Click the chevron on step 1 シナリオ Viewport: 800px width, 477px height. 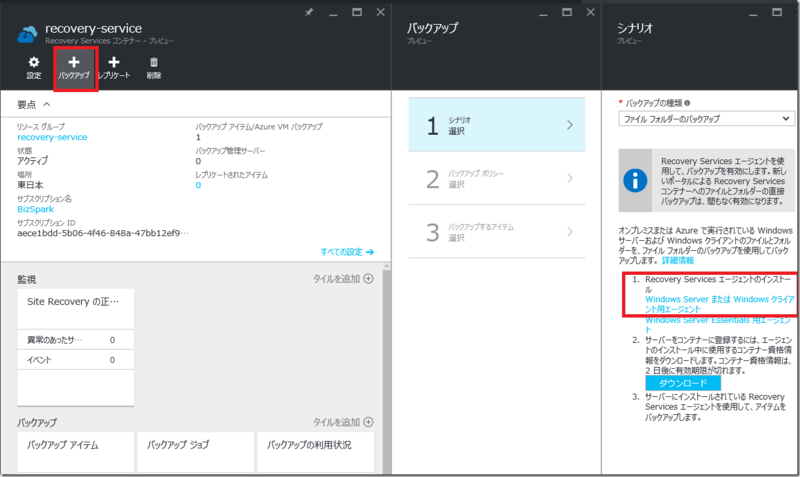click(x=570, y=125)
